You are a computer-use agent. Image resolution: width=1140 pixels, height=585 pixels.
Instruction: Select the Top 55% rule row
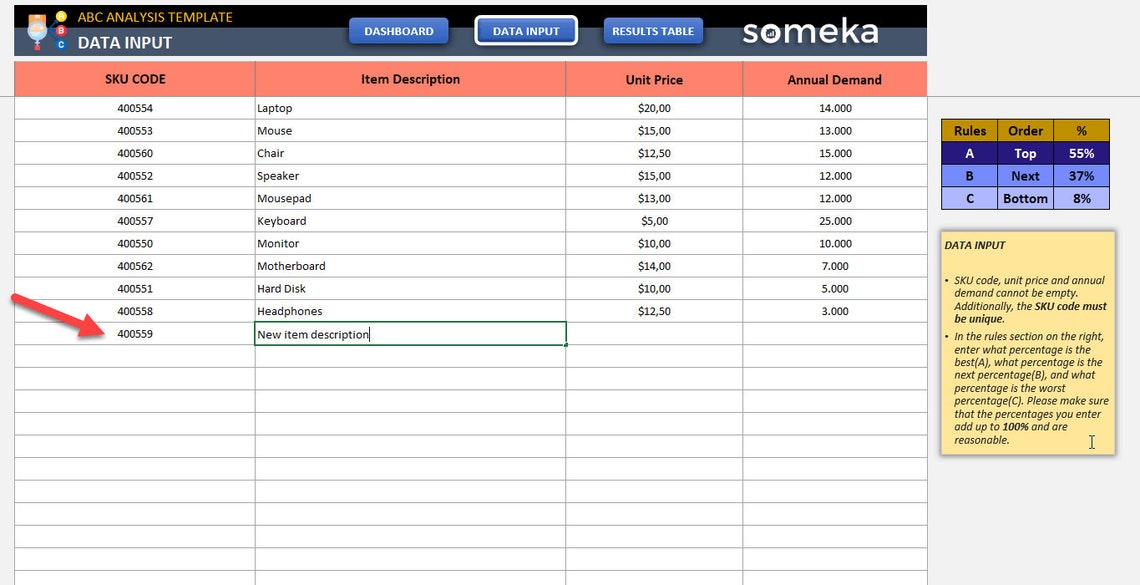coord(1025,153)
